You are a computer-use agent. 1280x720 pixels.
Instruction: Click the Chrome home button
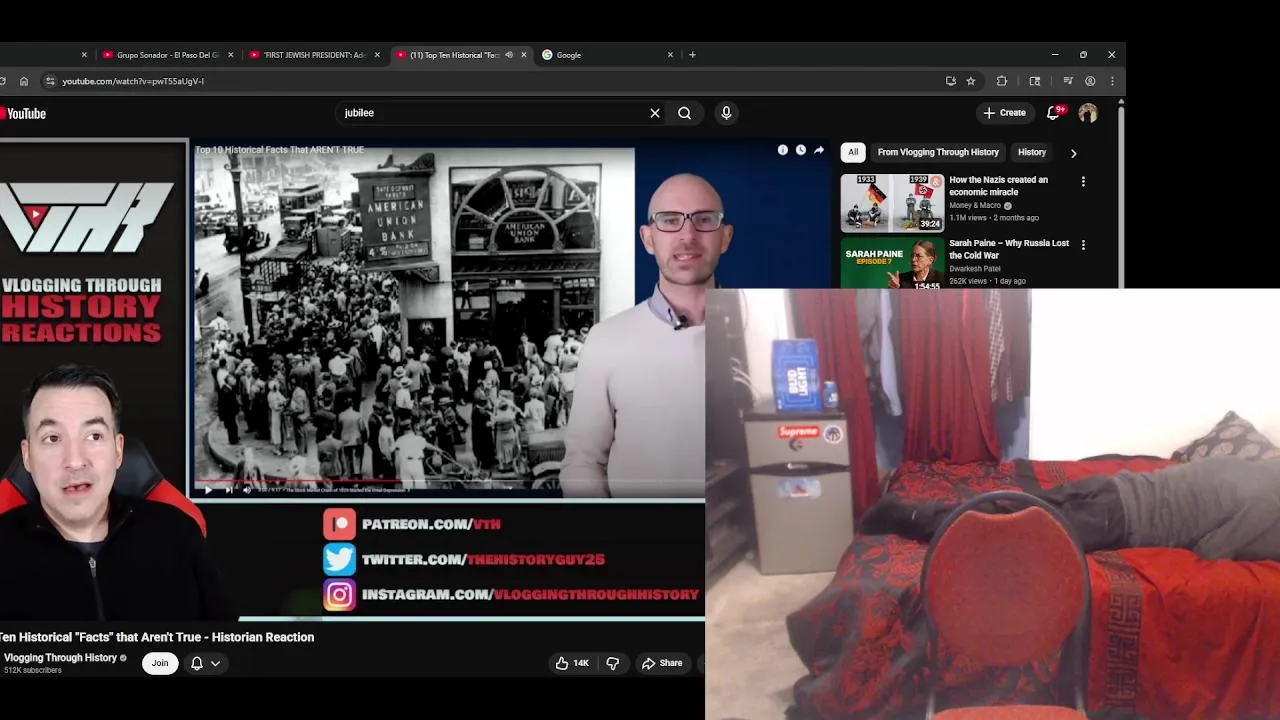[24, 81]
